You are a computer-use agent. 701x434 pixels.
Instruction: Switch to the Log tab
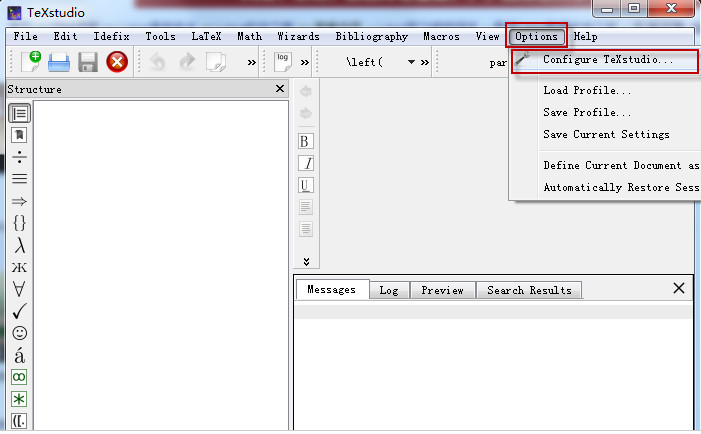[389, 290]
